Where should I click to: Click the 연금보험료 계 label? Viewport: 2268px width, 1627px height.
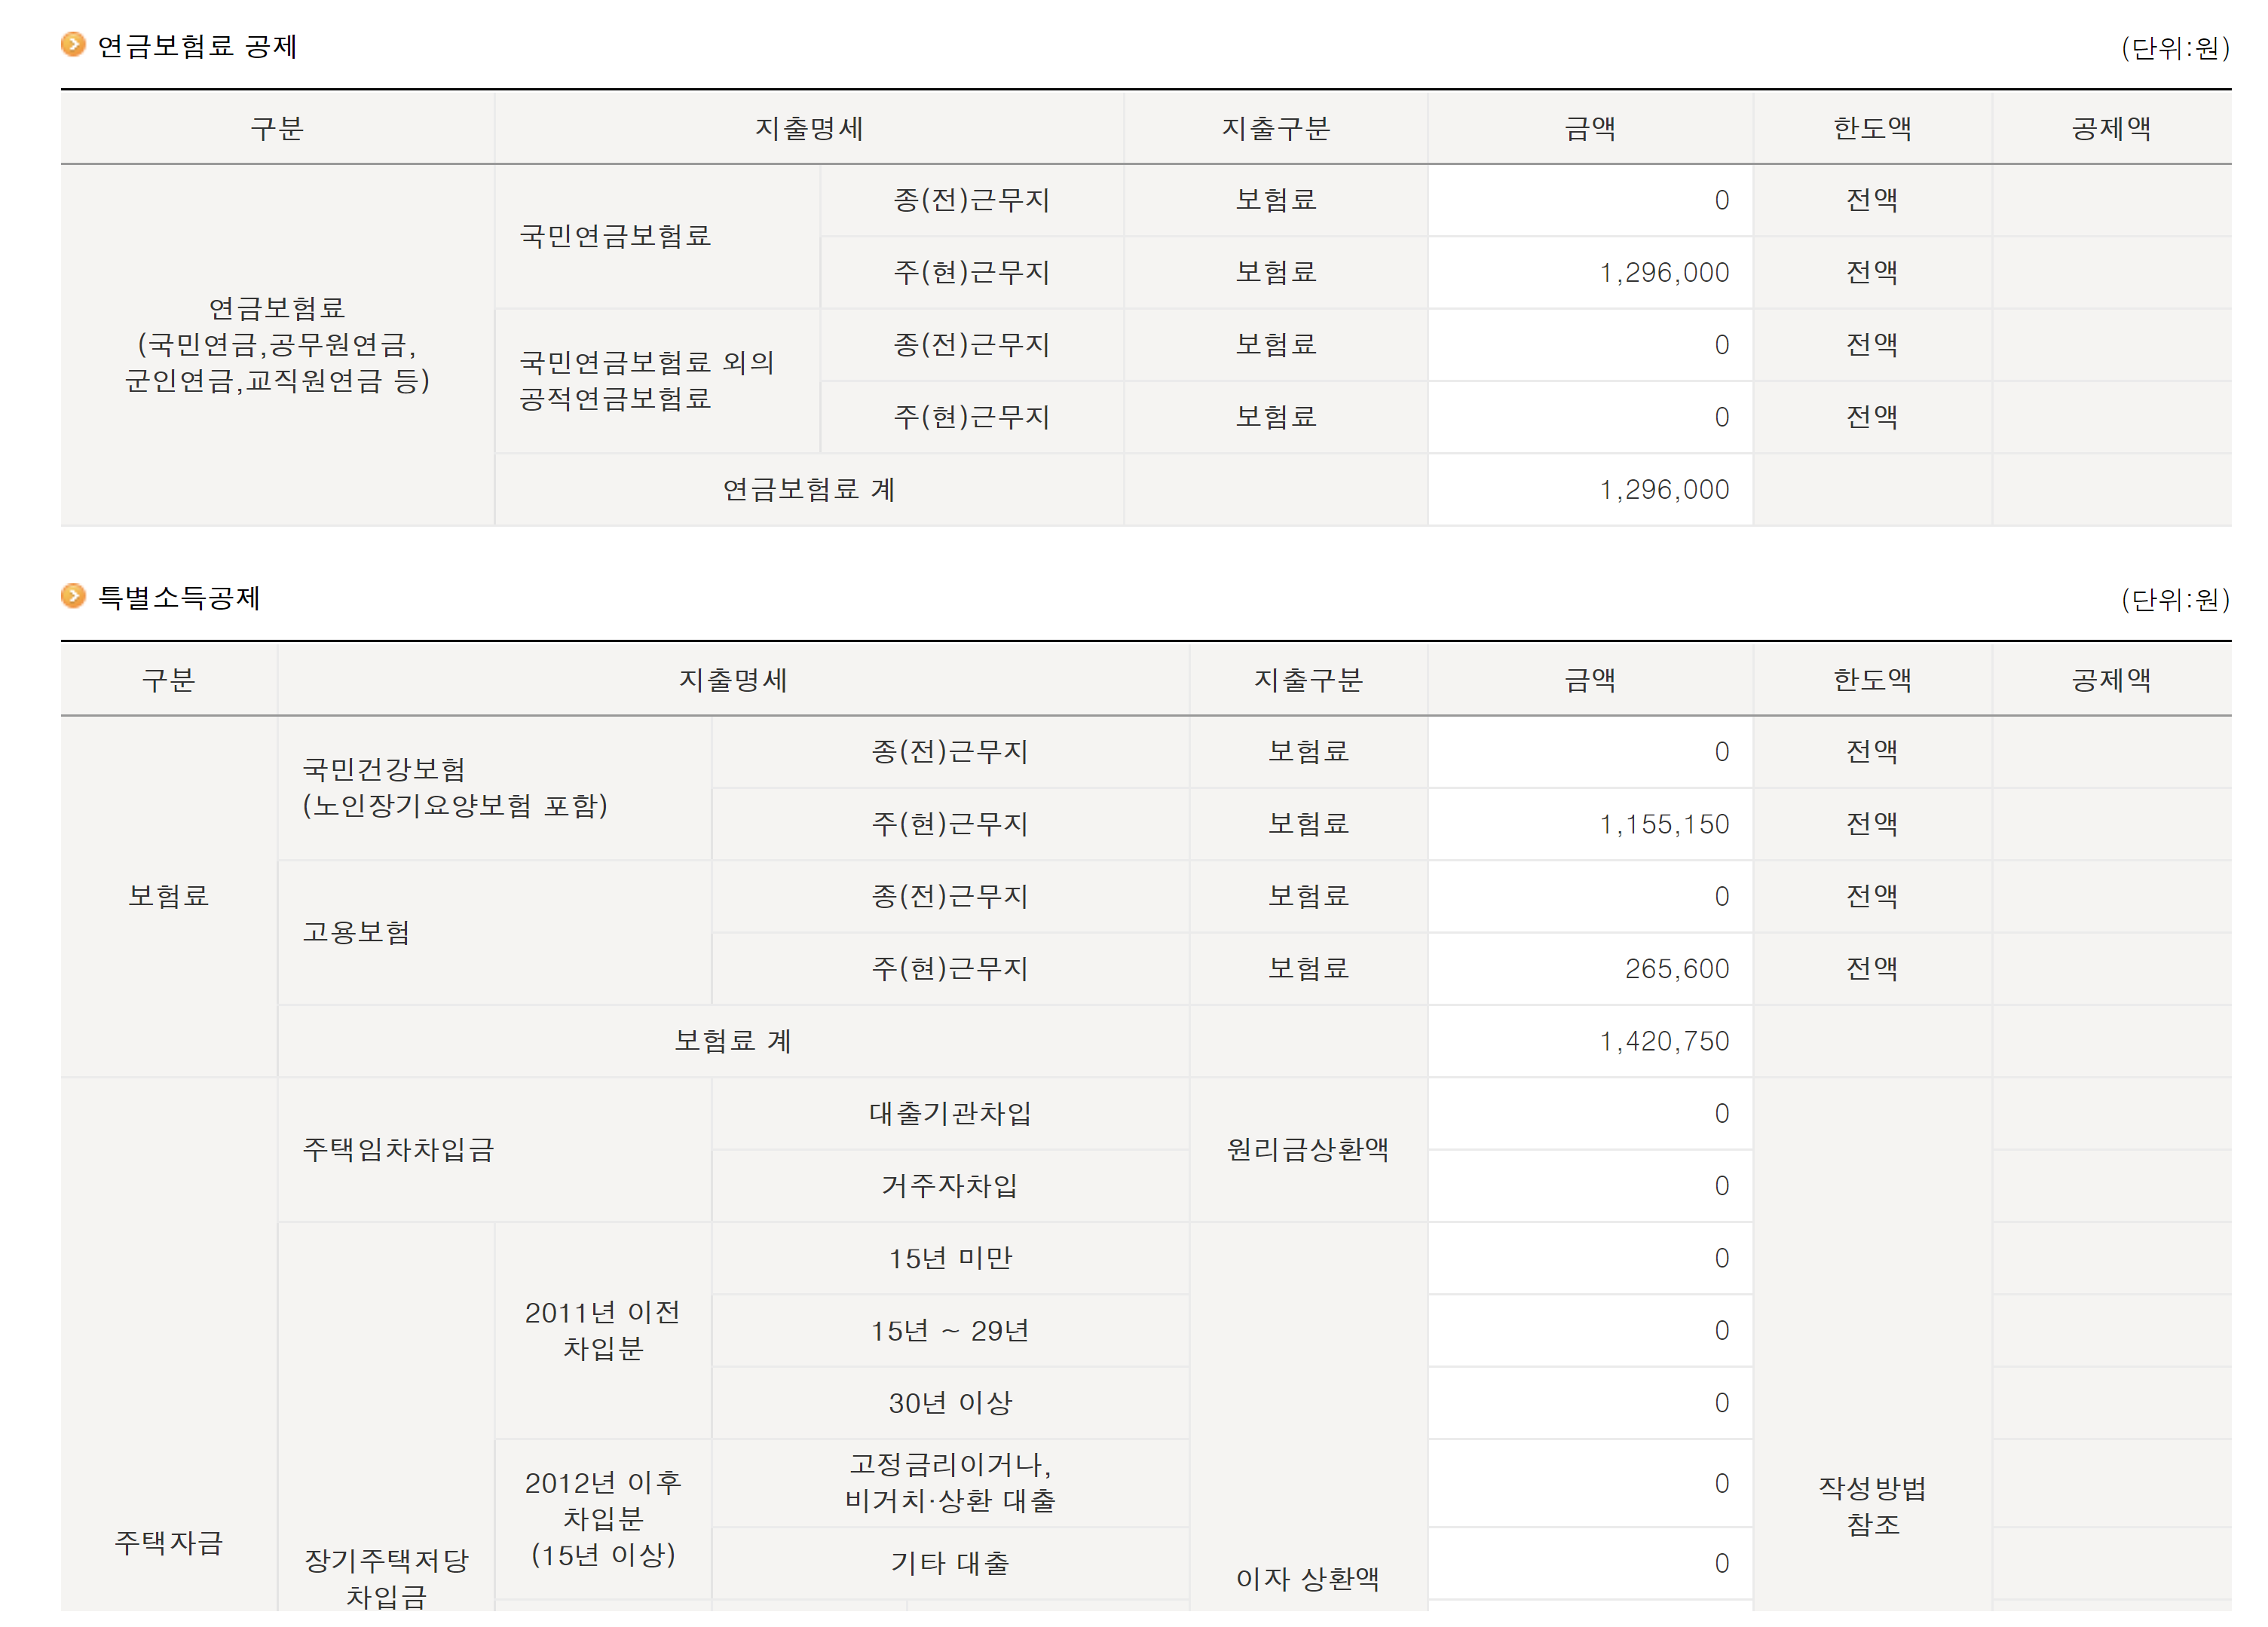pos(809,489)
